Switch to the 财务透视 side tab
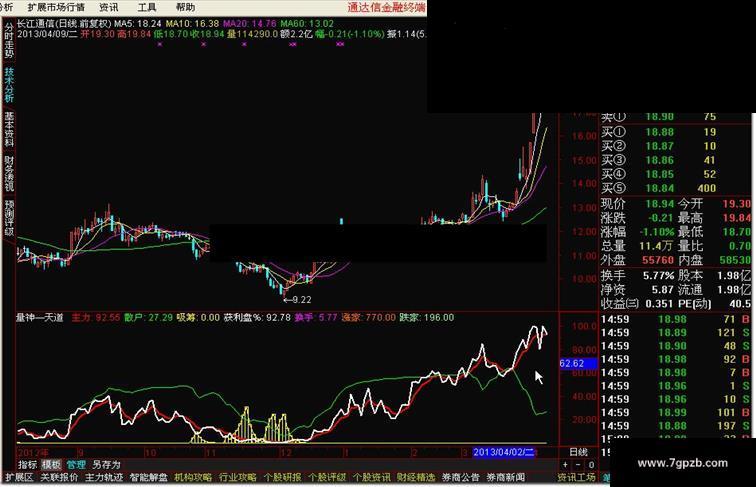Image resolution: width=756 pixels, height=487 pixels. point(9,174)
